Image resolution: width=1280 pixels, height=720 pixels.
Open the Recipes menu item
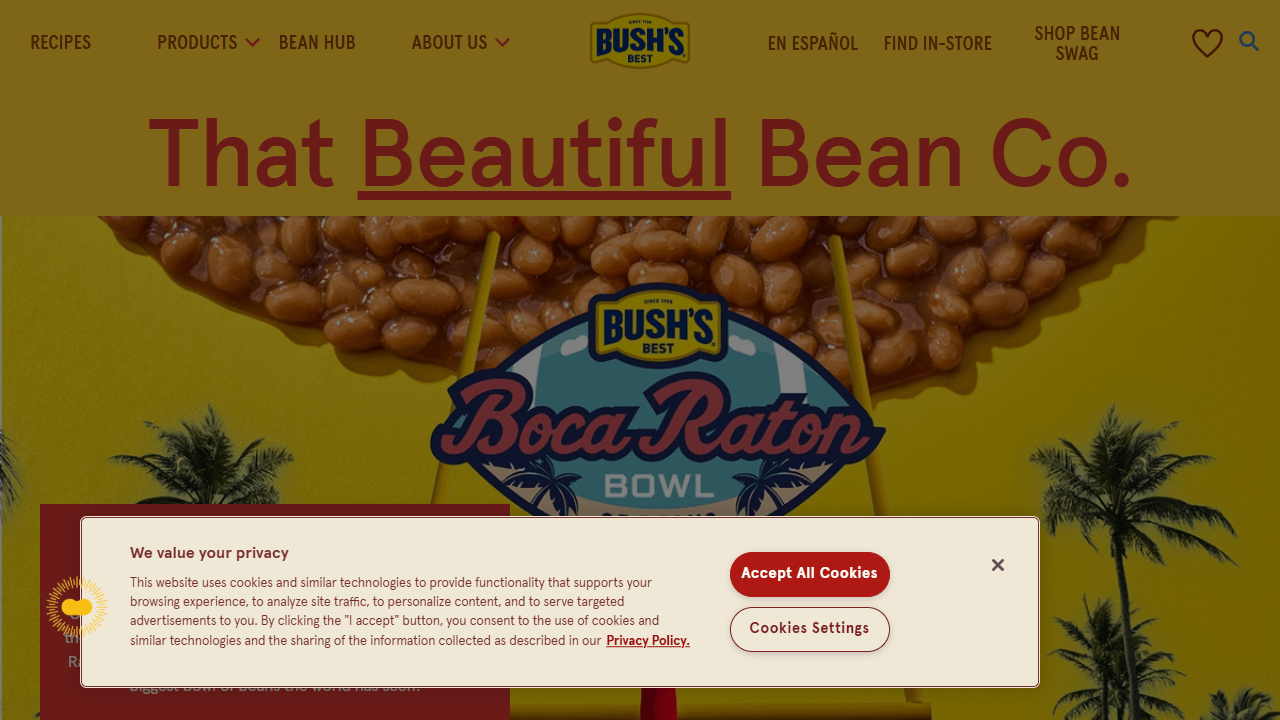[60, 42]
